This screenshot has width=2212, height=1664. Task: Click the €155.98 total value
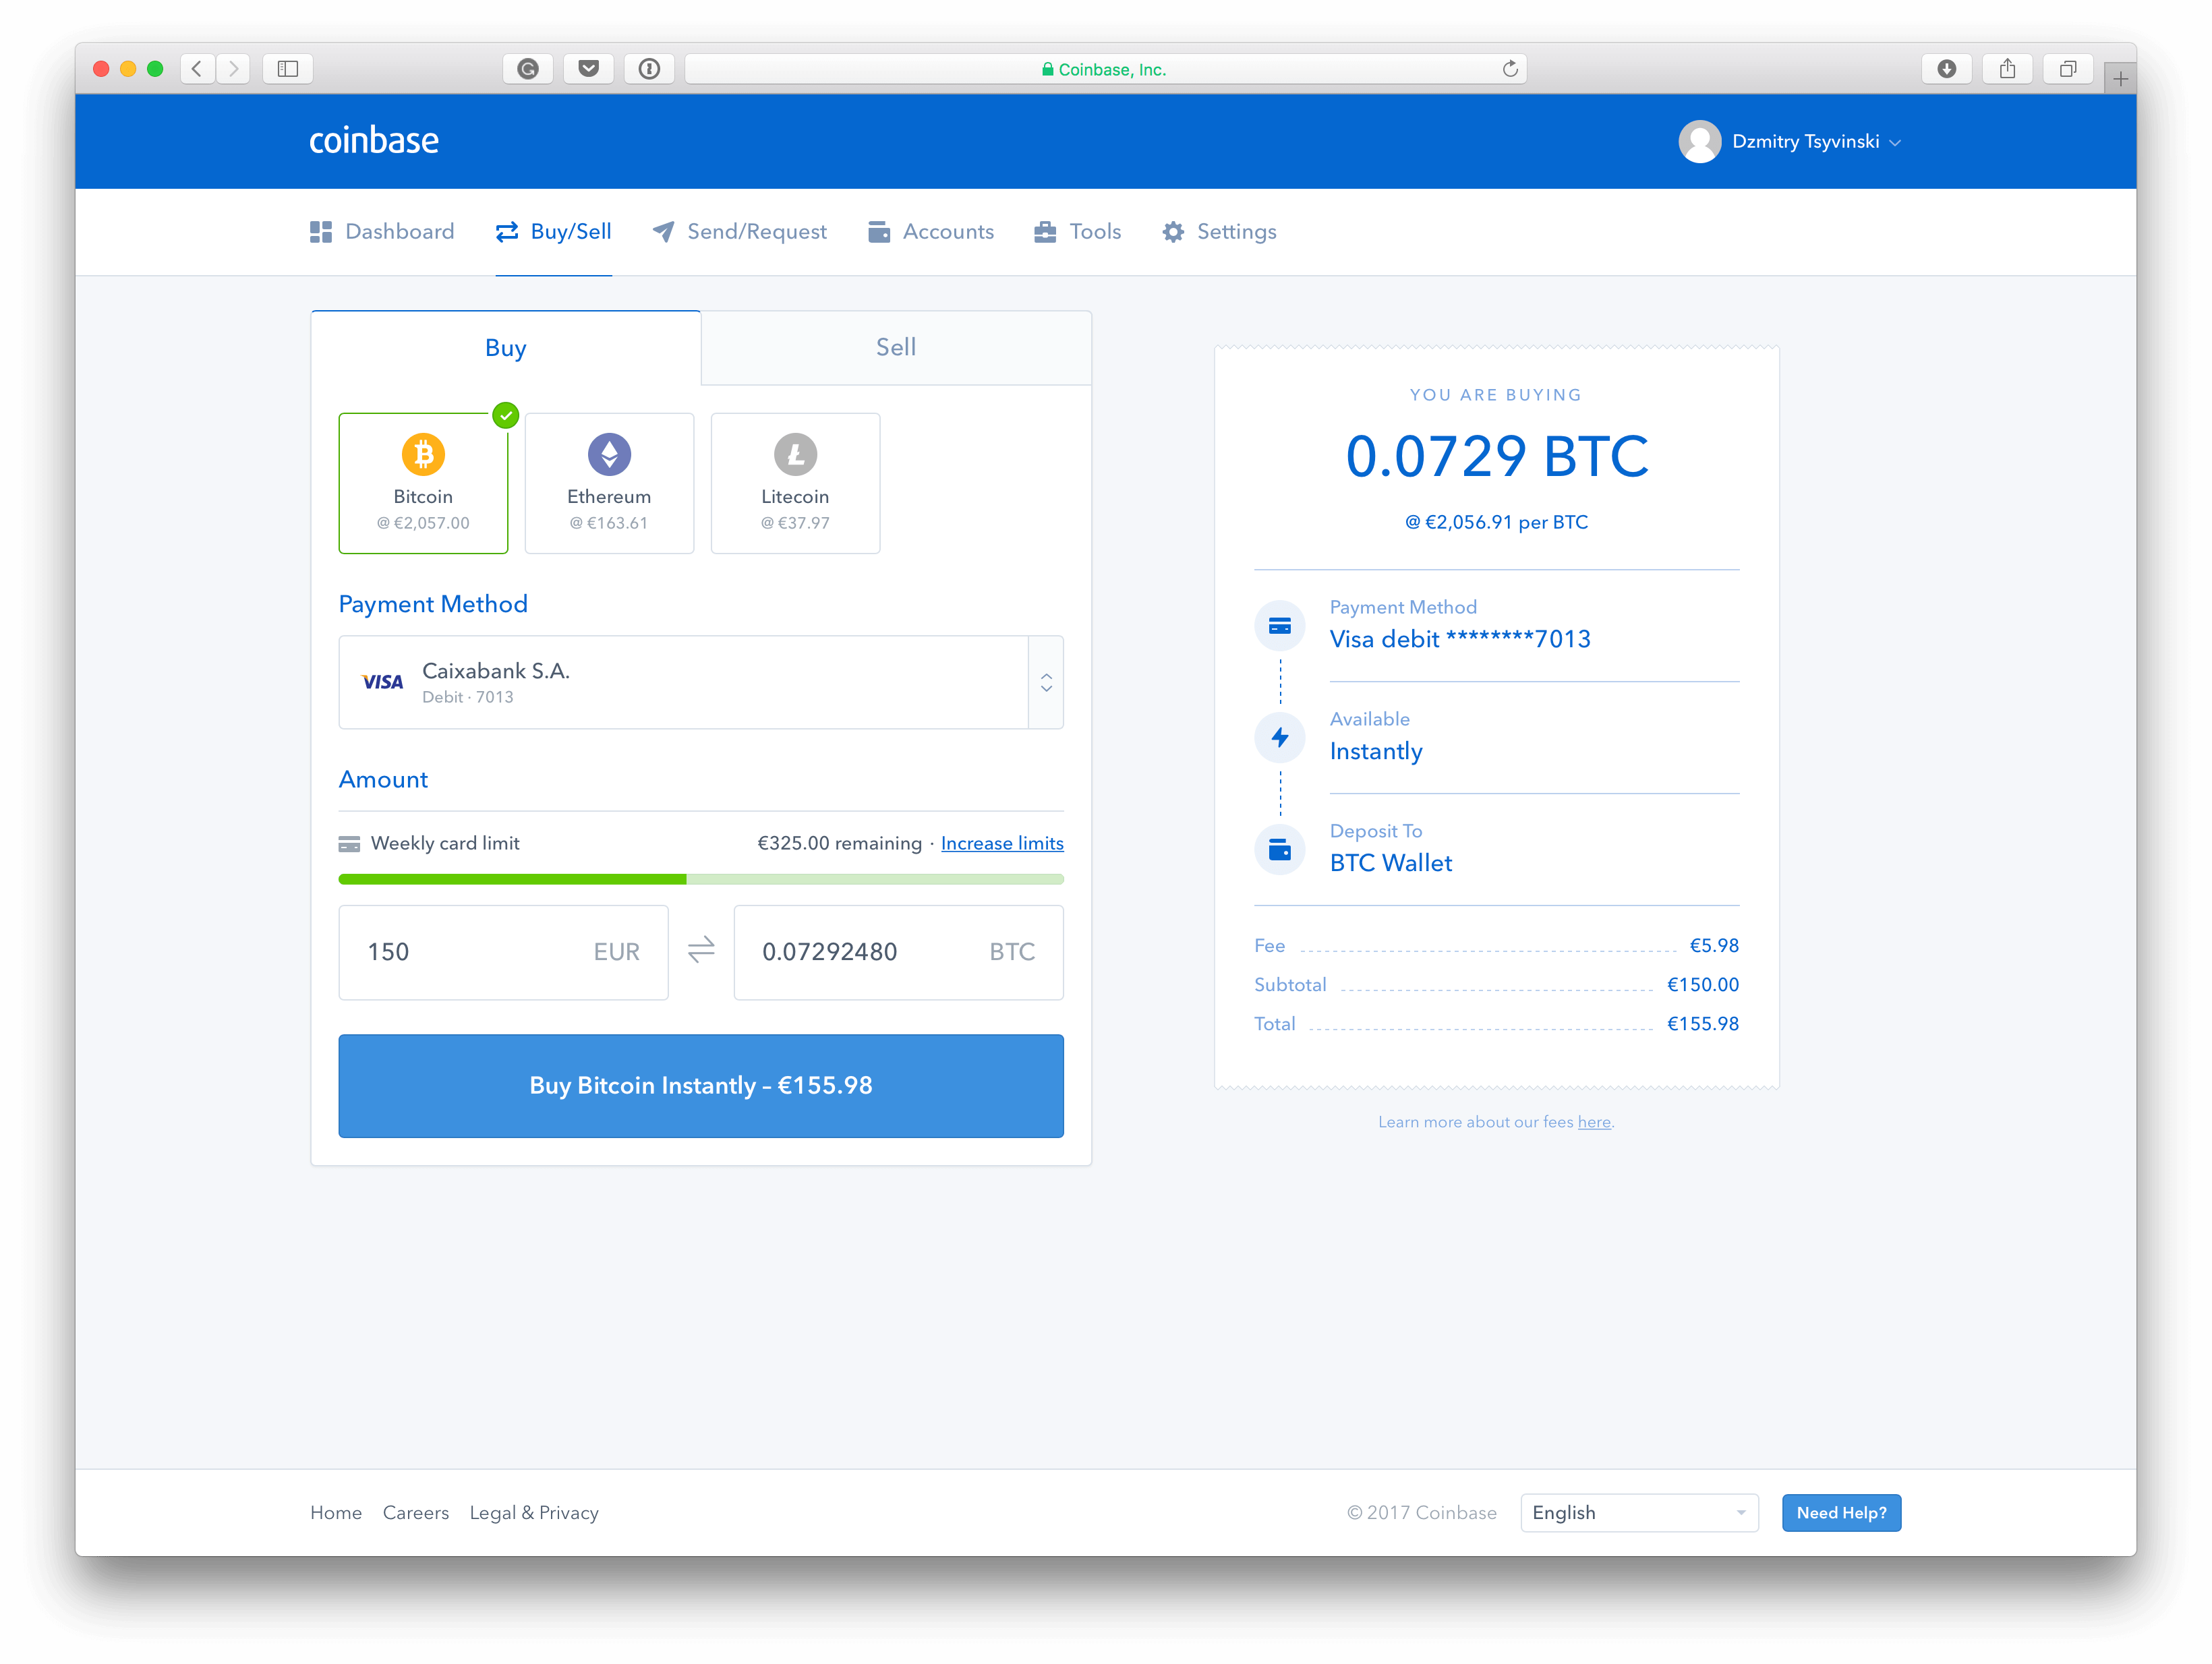[1703, 1023]
